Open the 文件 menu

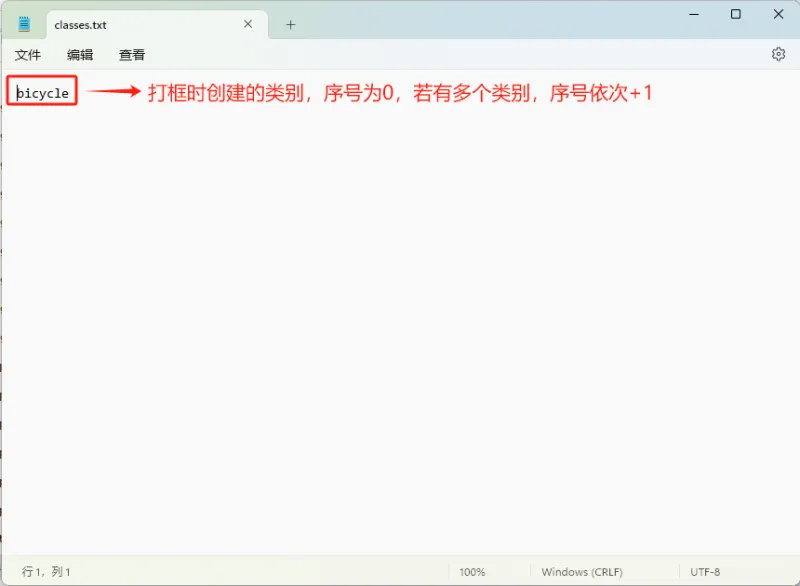tap(29, 54)
